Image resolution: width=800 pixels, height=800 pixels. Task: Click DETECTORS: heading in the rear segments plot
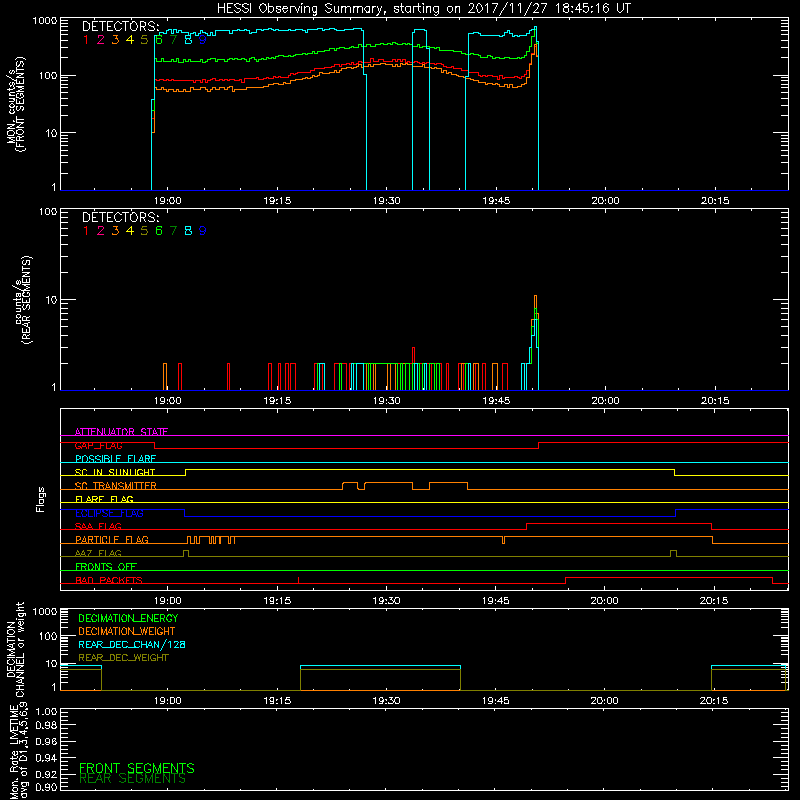[121, 218]
